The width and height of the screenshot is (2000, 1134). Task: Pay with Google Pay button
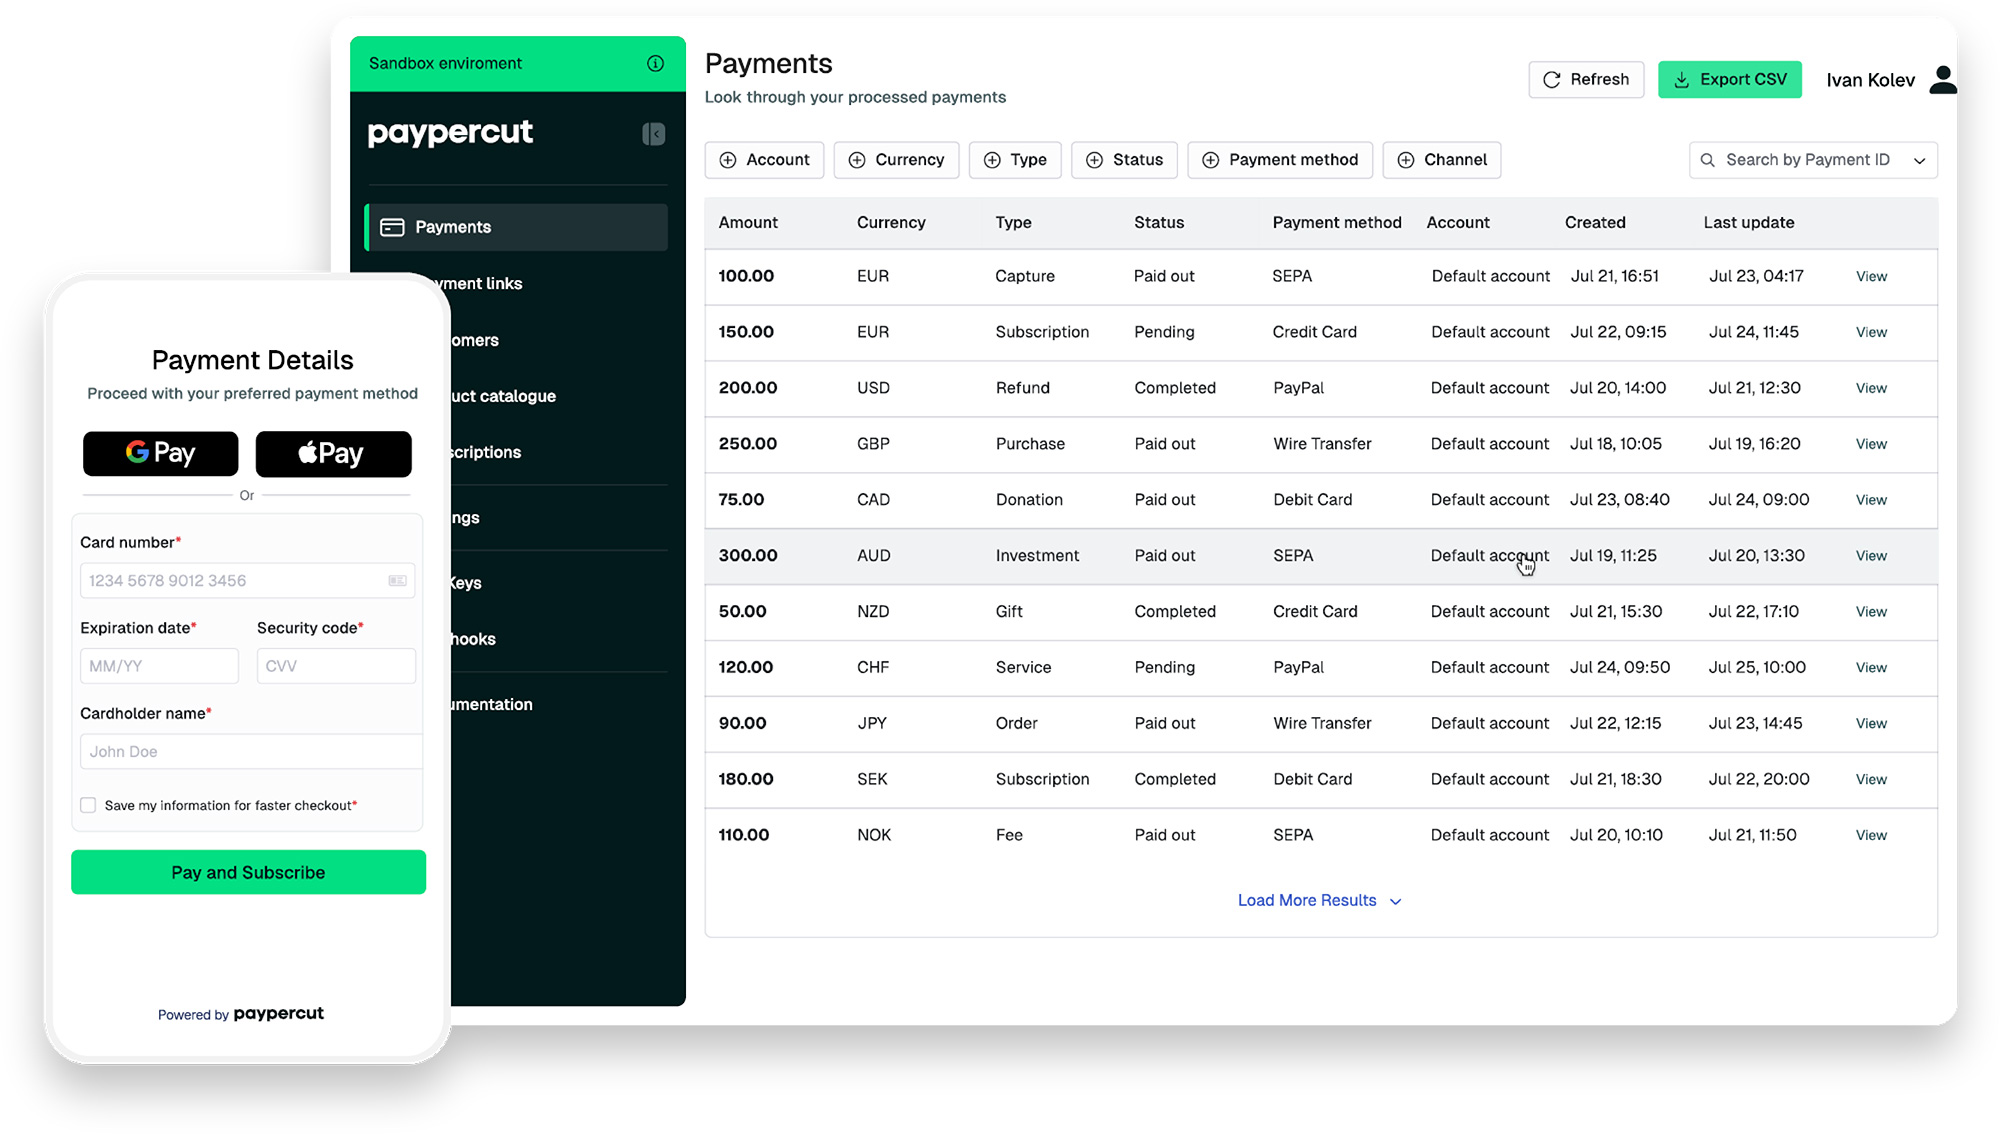tap(160, 454)
